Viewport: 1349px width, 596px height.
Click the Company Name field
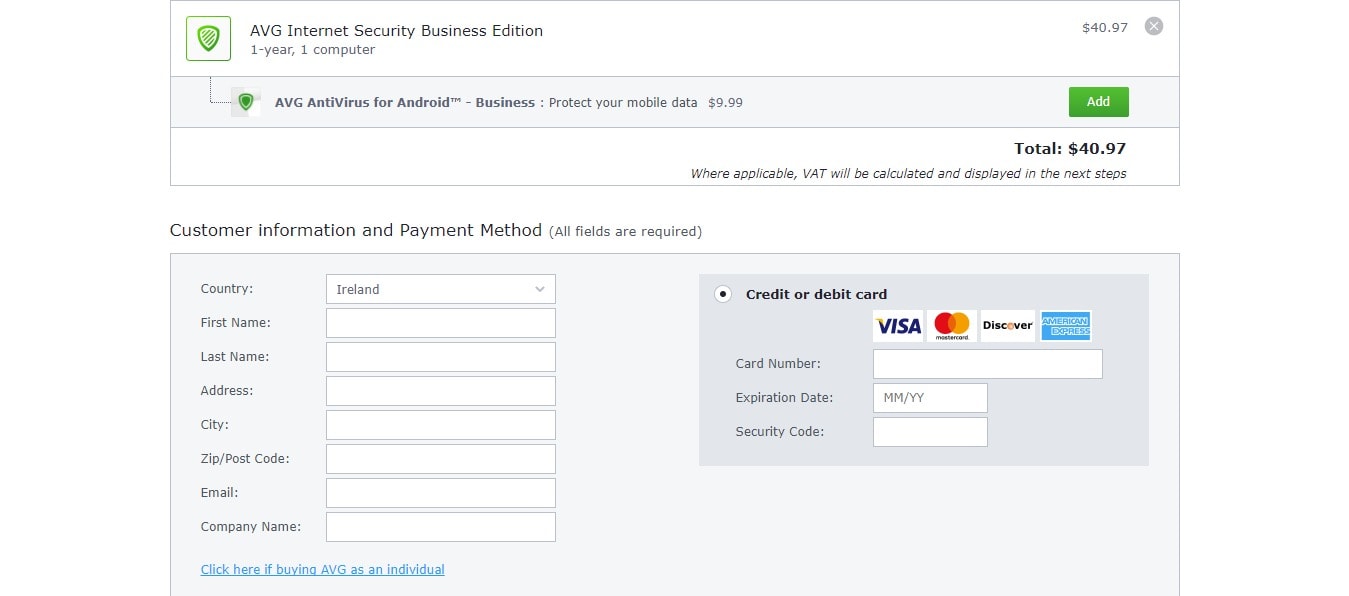(x=440, y=527)
